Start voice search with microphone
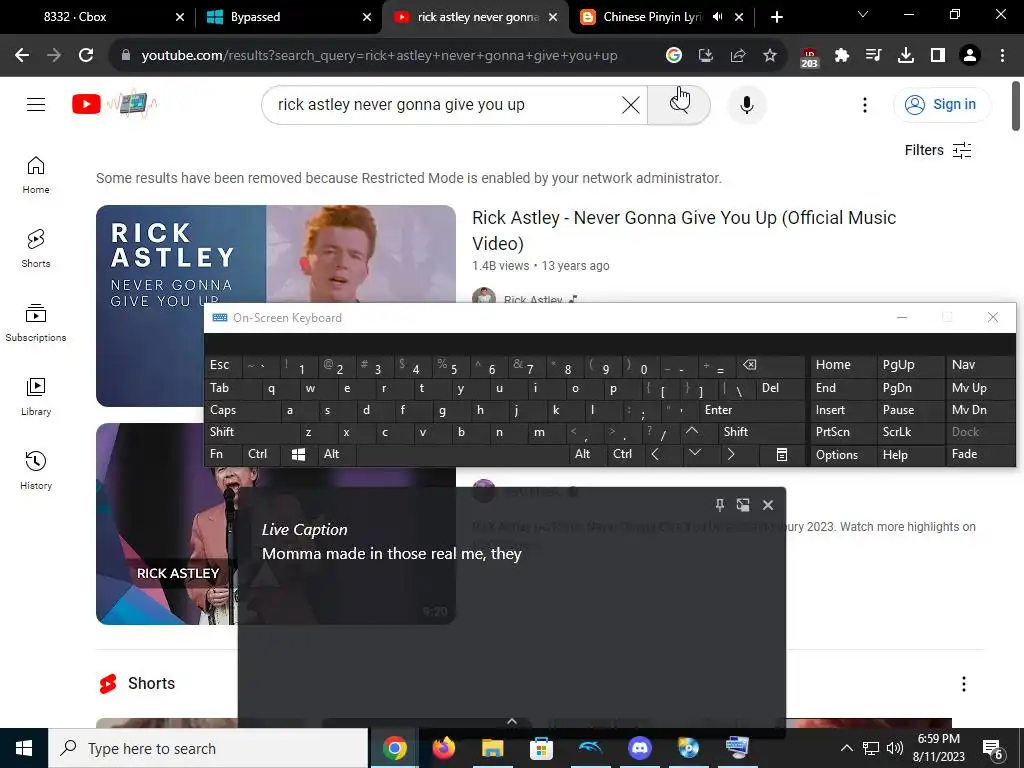Viewport: 1024px width, 768px height. coord(746,104)
